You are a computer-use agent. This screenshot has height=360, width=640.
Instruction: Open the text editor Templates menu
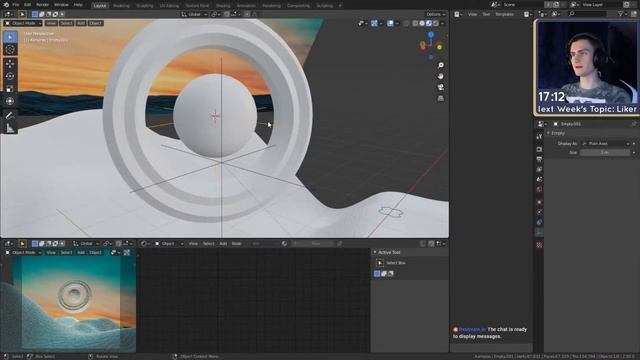(504, 14)
